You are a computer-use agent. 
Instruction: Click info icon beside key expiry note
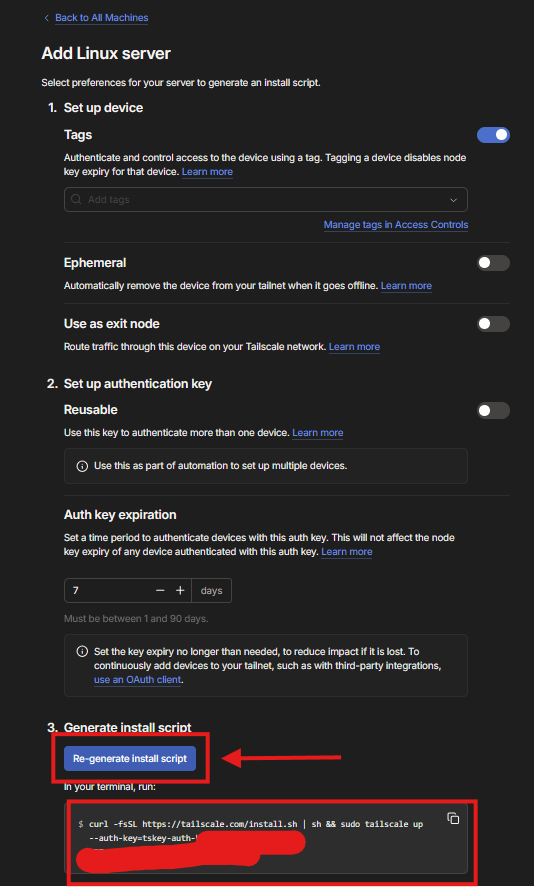(82, 651)
